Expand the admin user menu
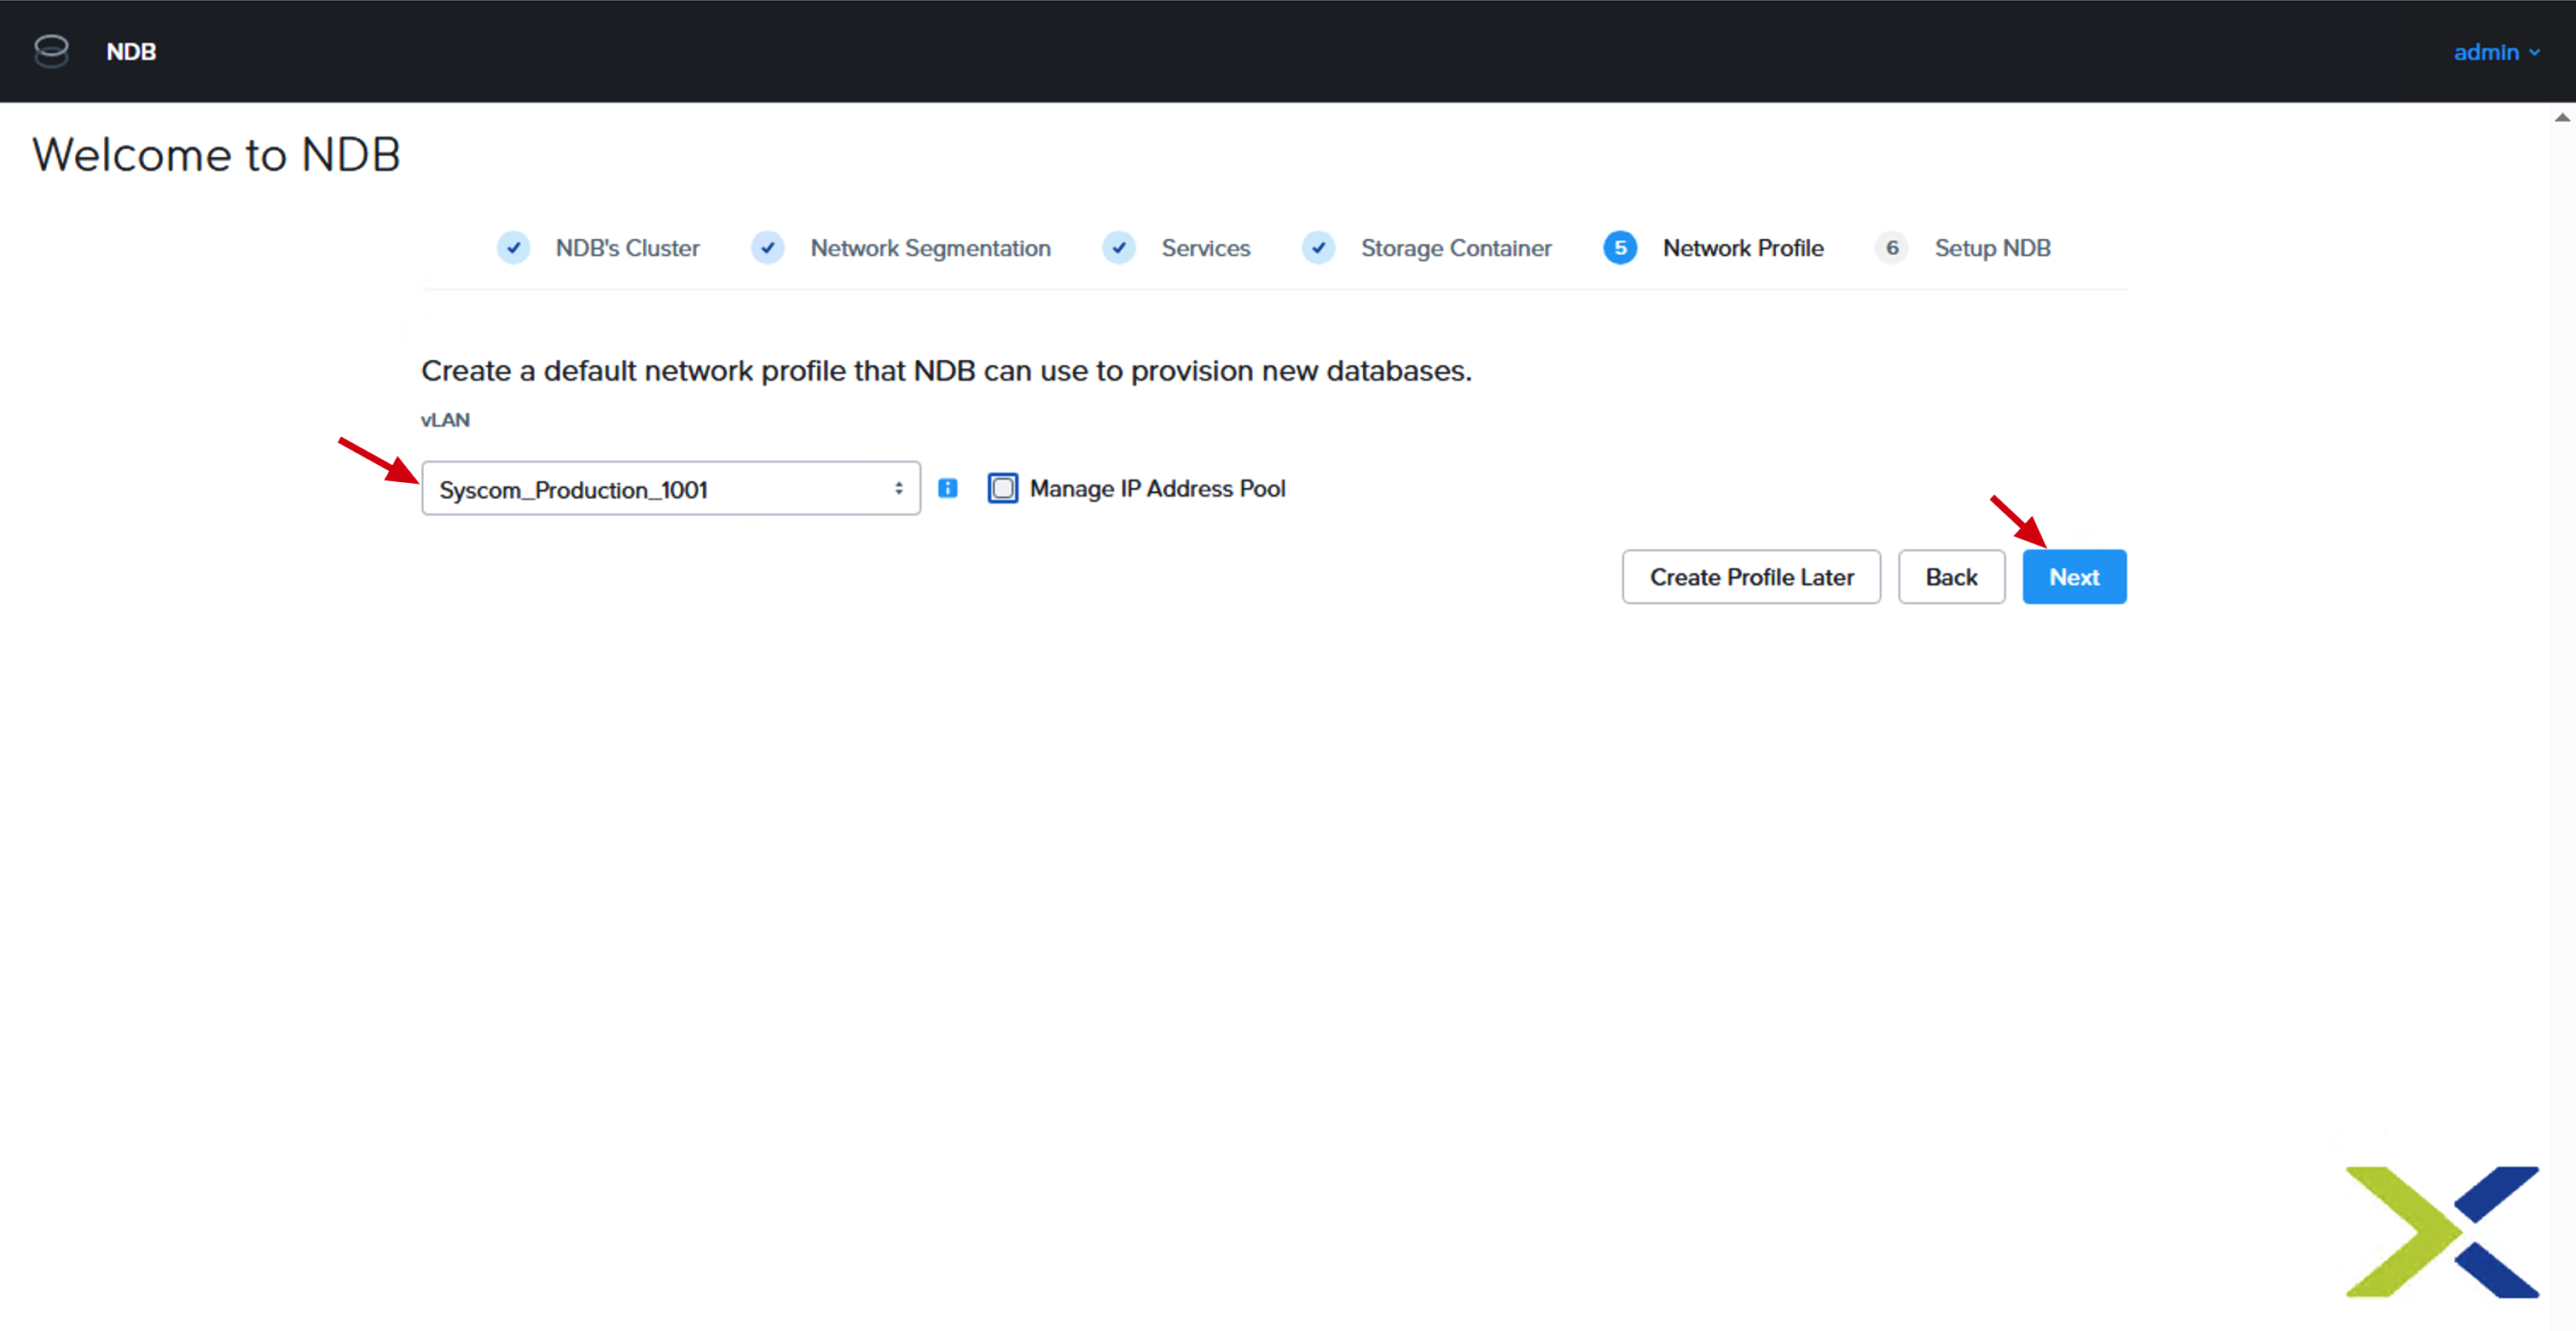This screenshot has height=1331, width=2576. (2496, 52)
